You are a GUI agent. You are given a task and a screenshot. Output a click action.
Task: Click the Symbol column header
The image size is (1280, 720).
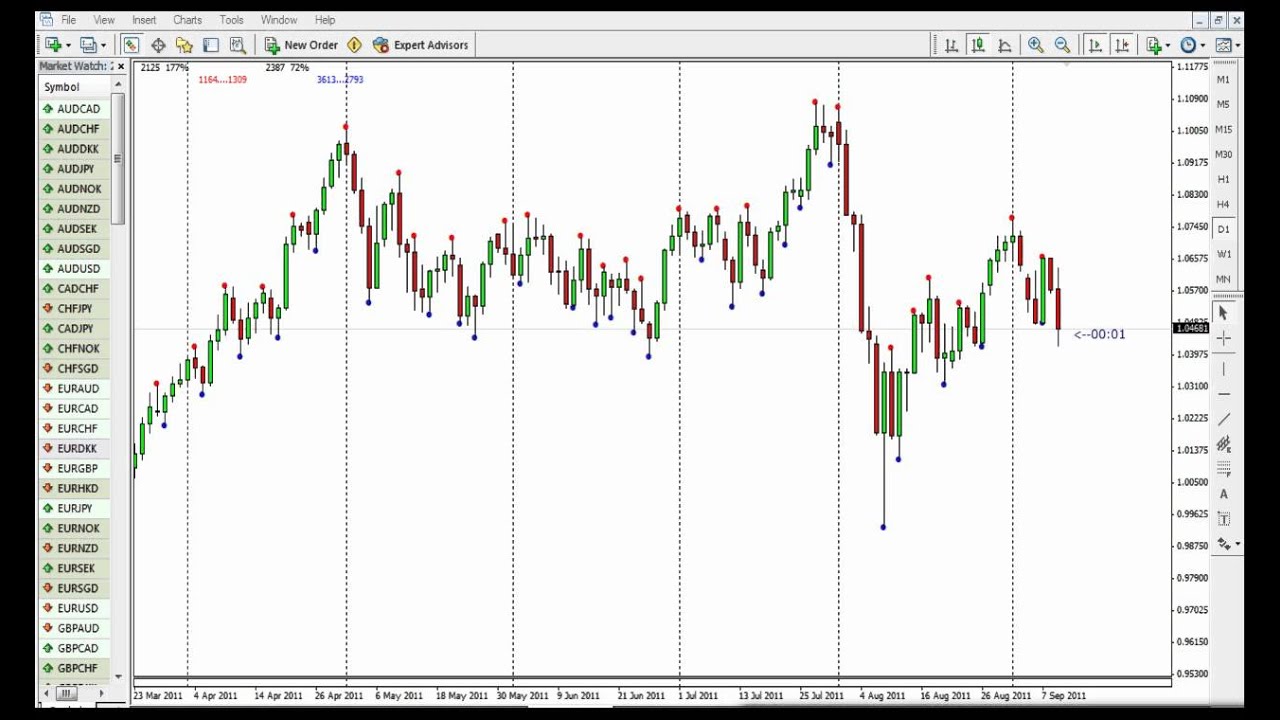[75, 87]
